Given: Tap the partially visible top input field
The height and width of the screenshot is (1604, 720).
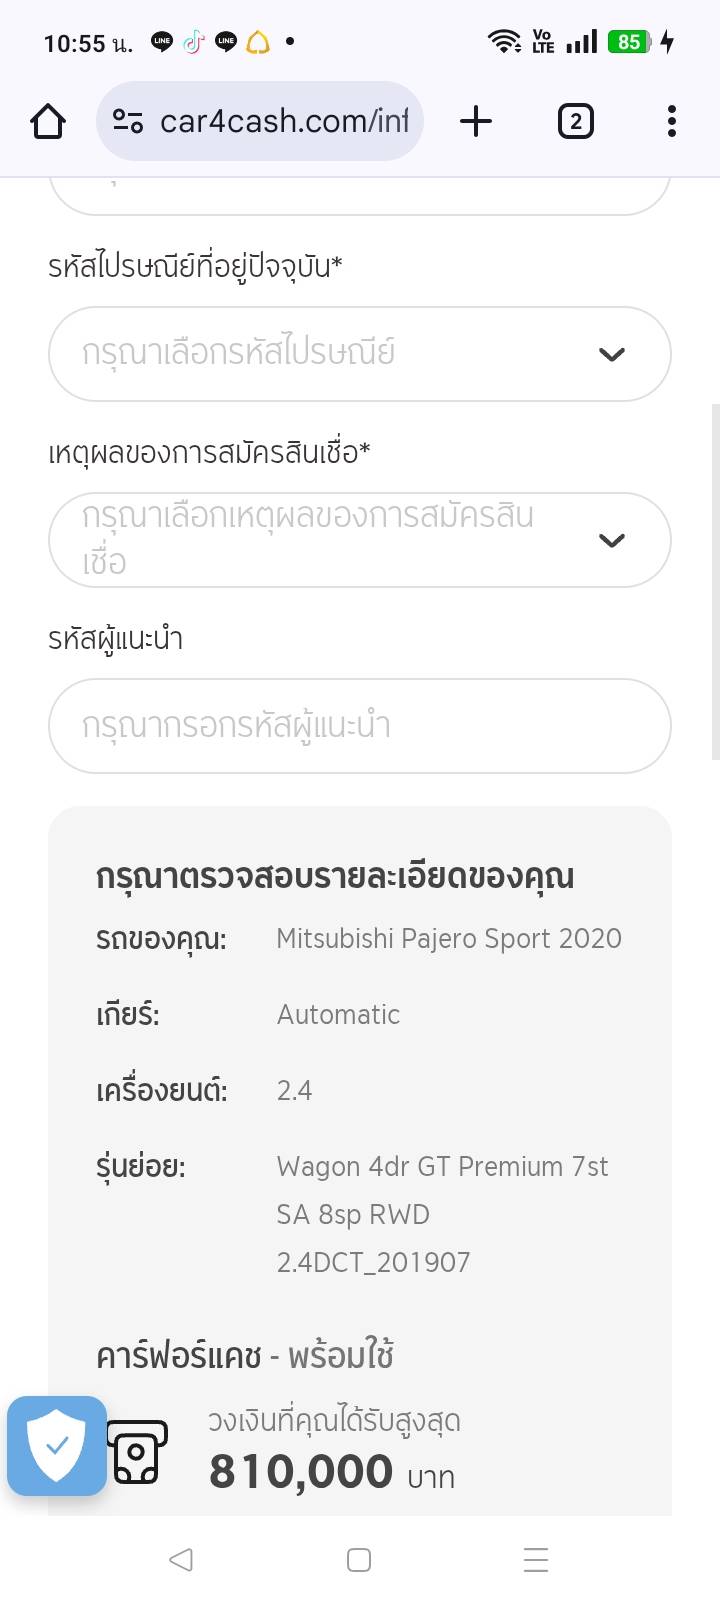Looking at the screenshot, I should pos(359,194).
